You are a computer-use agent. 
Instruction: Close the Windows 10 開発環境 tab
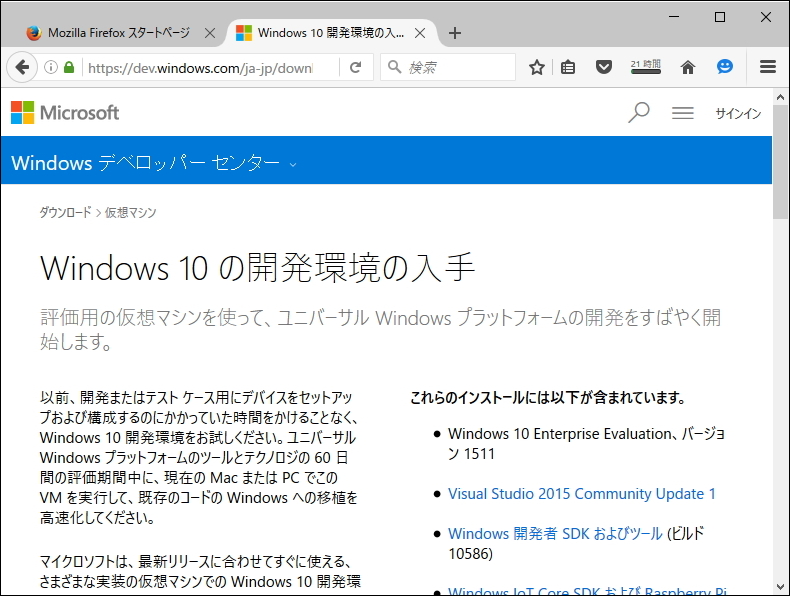[x=420, y=33]
